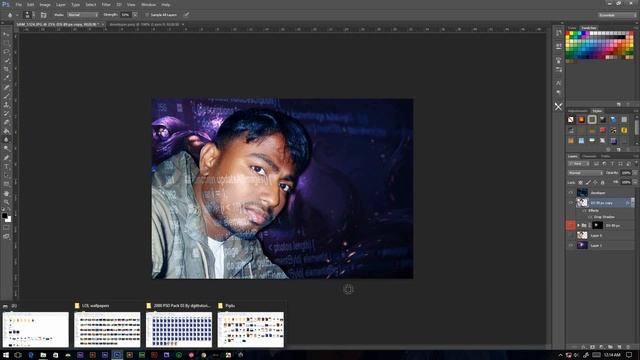Select the Pen tool
This screenshot has height=360, width=640.
click(x=7, y=158)
